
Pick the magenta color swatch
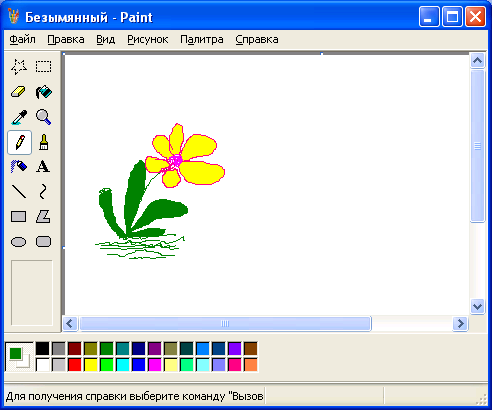coord(155,365)
